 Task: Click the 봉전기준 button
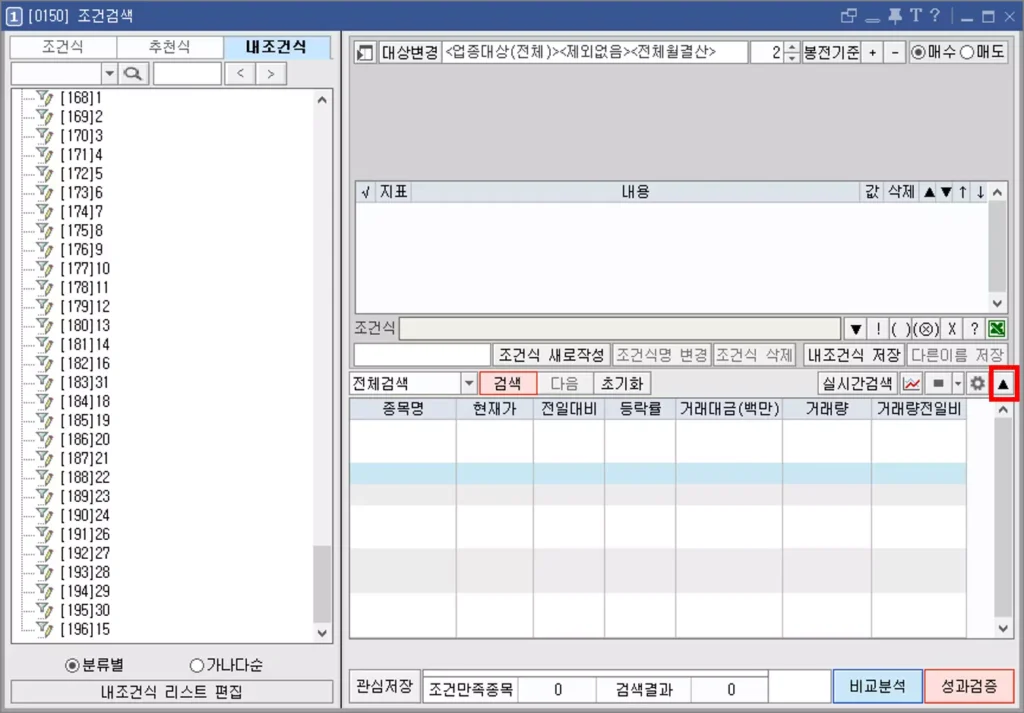(831, 52)
